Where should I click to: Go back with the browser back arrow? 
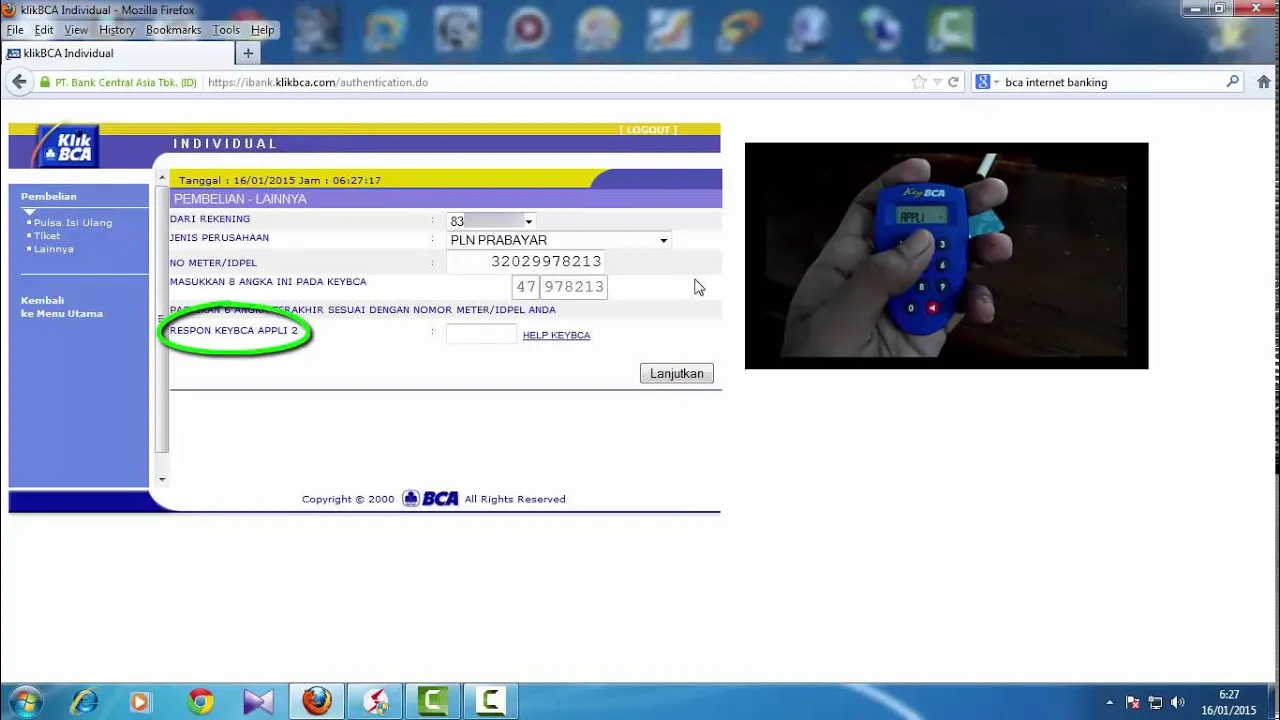(18, 82)
